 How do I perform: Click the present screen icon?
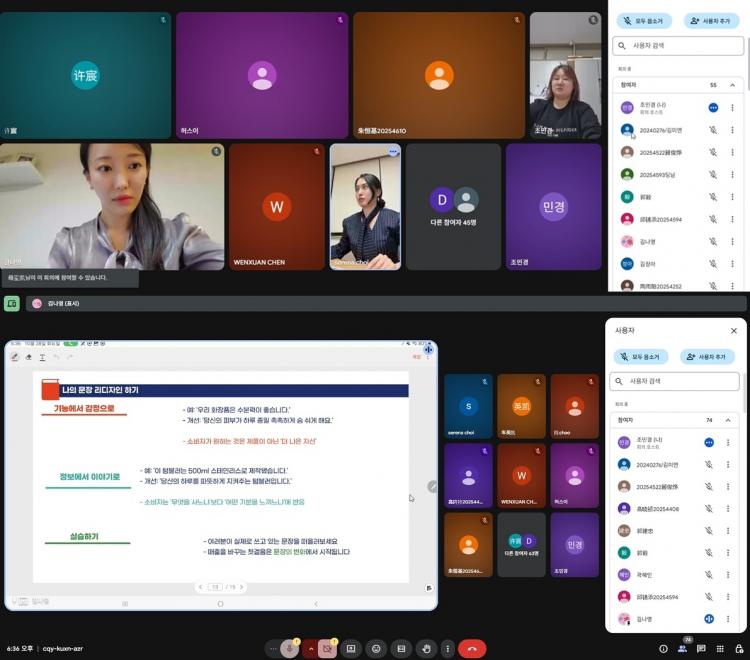pyautogui.click(x=351, y=648)
